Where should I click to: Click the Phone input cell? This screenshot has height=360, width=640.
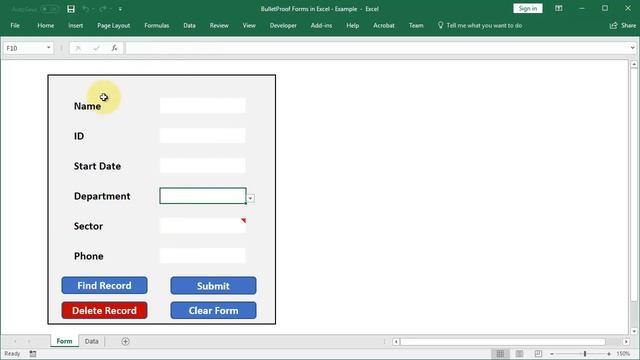(202, 256)
